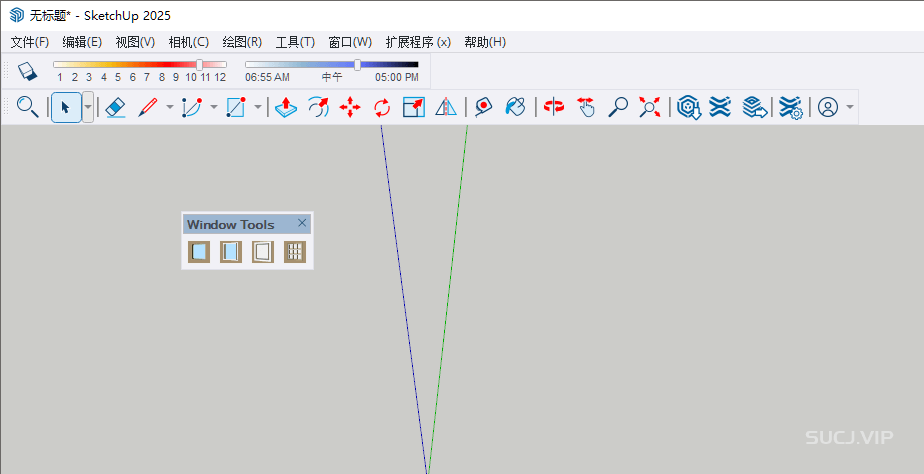Image resolution: width=924 pixels, height=474 pixels.
Task: Click the SketchUp logo in title bar
Action: 17,15
